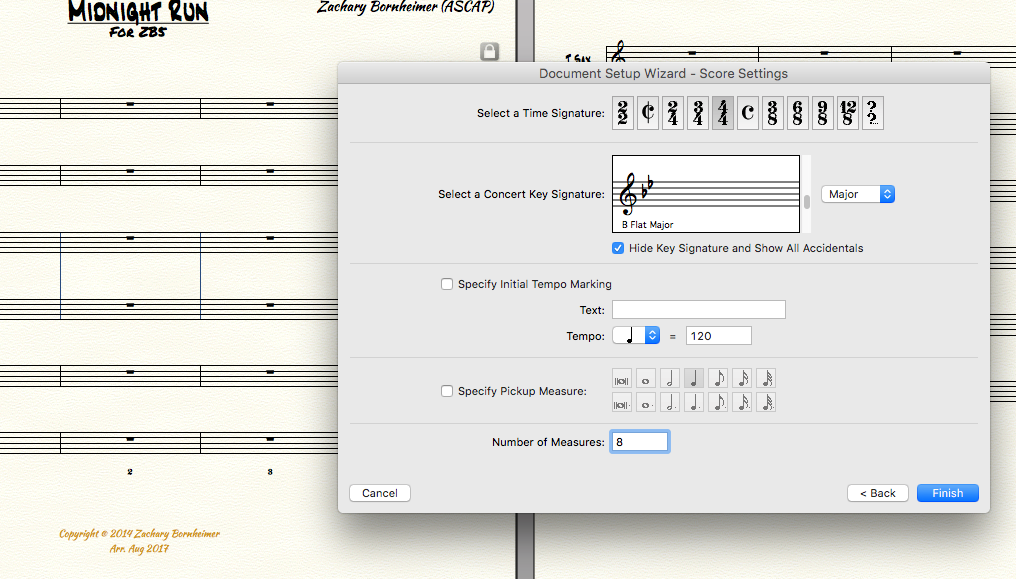
Task: Choose the custom '?' time signature
Action: 873,114
